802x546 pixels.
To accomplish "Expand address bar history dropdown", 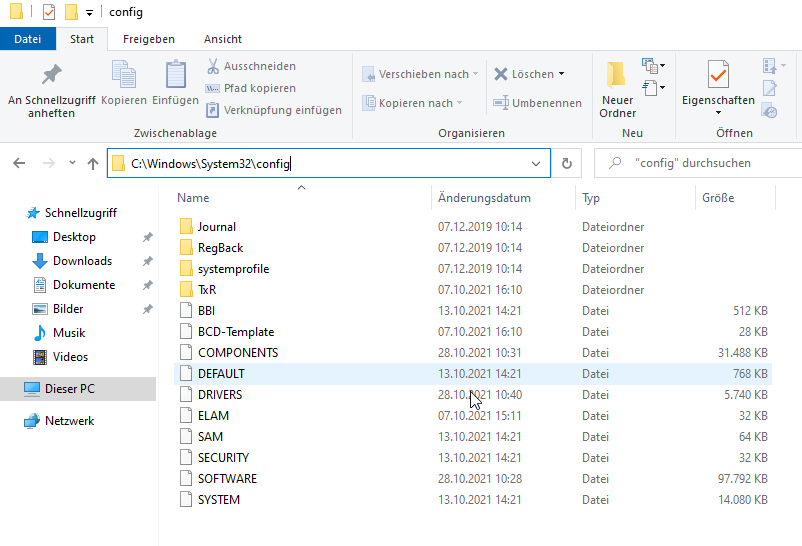I will (x=536, y=164).
